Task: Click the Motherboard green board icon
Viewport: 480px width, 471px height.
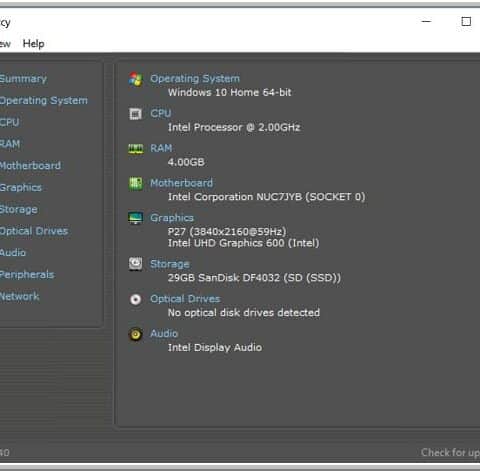Action: tap(136, 184)
